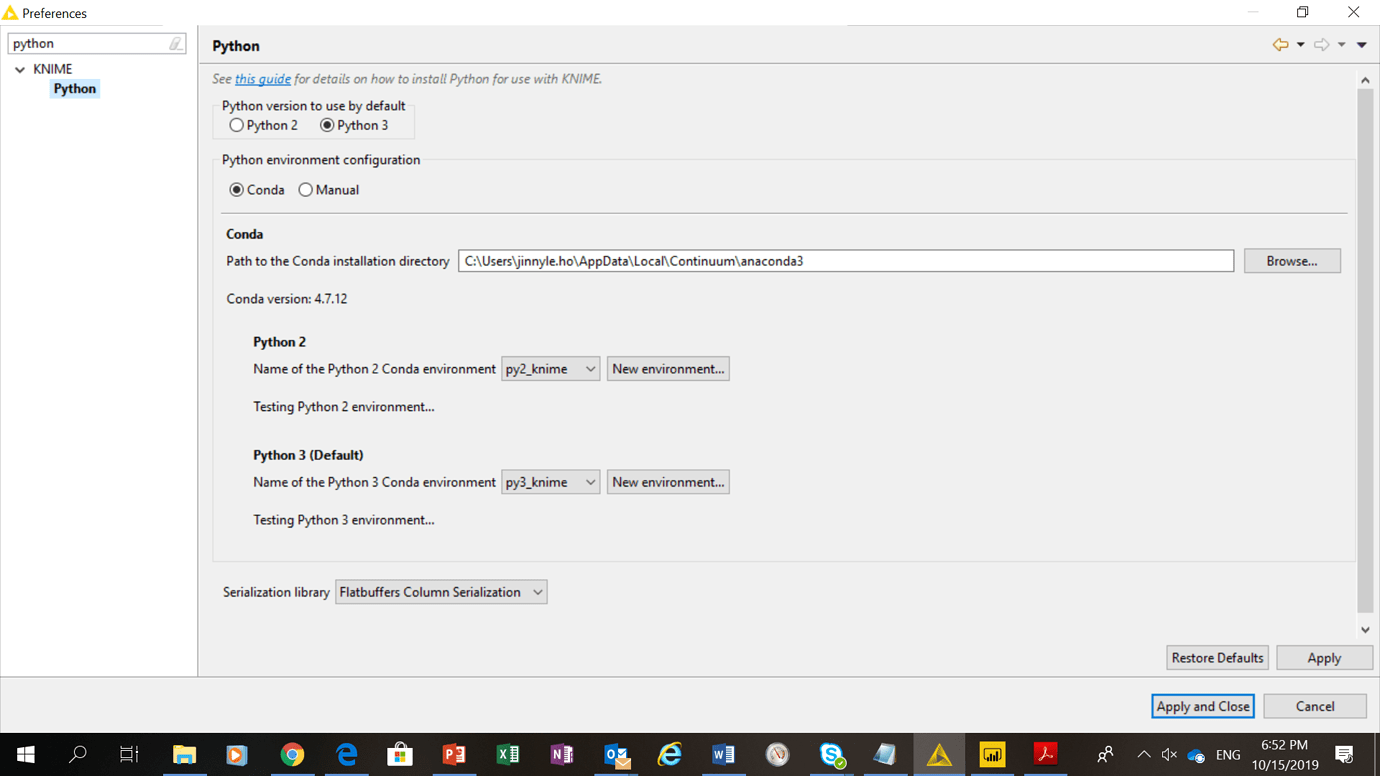1380x776 pixels.
Task: Open the volume control in system tray
Action: pos(1169,755)
